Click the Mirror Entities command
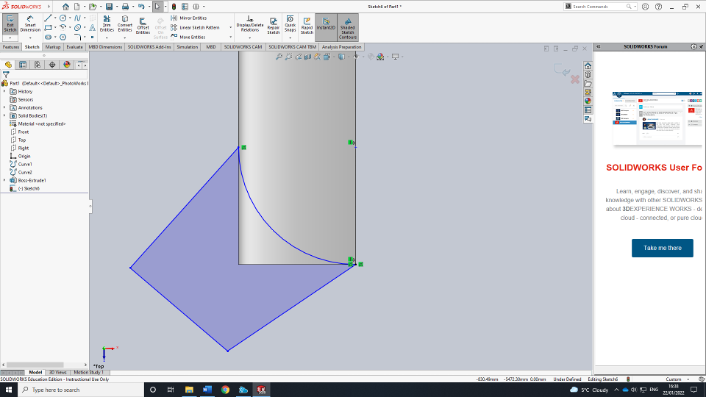The height and width of the screenshot is (398, 706). pos(189,18)
